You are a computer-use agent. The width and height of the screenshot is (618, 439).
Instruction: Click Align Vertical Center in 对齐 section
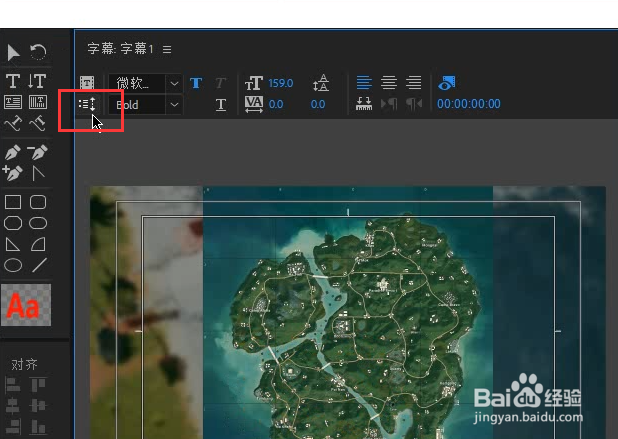38,406
